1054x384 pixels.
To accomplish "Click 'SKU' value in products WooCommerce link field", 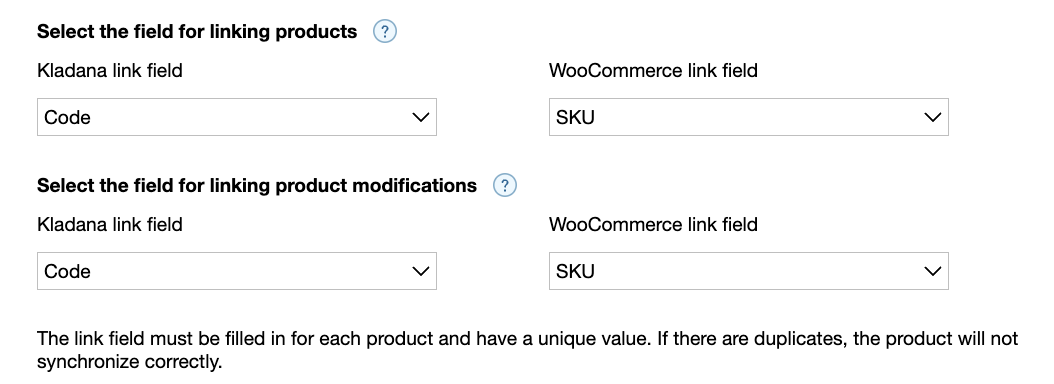I will 575,117.
